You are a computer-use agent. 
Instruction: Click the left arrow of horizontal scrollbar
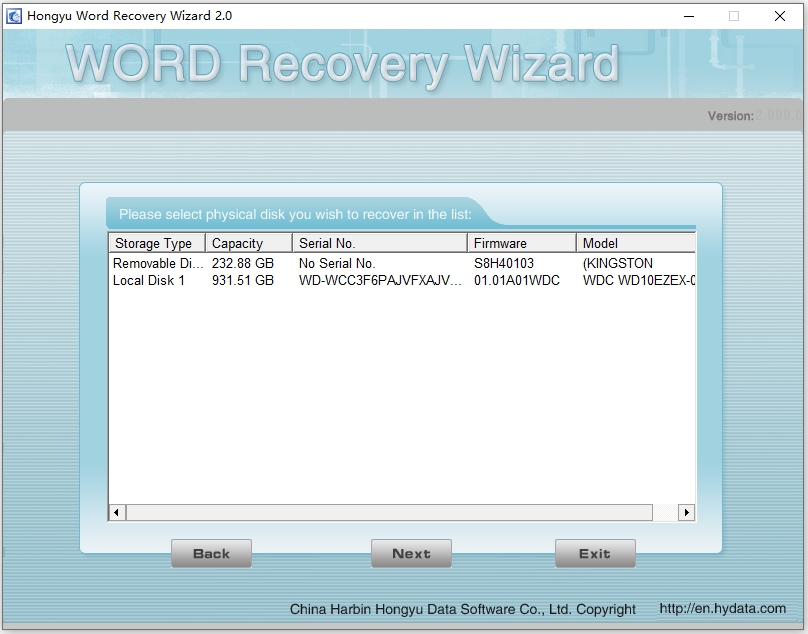[x=116, y=511]
